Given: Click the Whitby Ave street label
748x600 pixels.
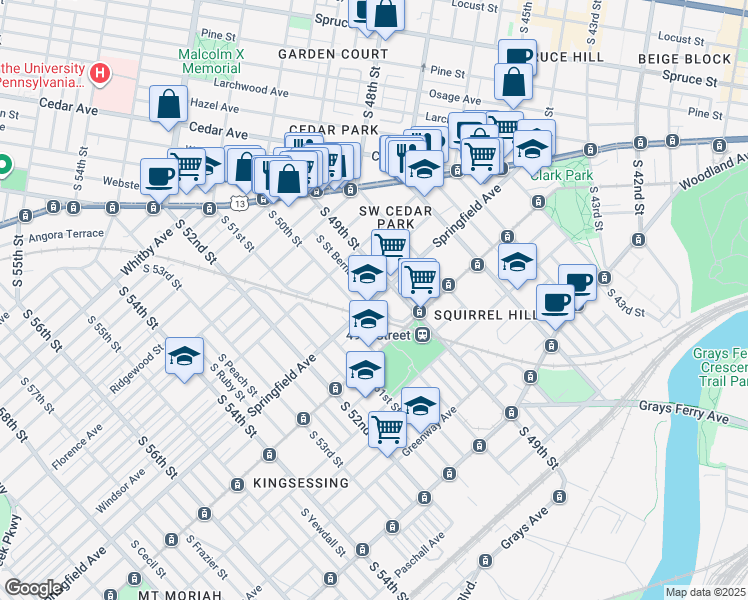Looking at the screenshot, I should [x=146, y=252].
